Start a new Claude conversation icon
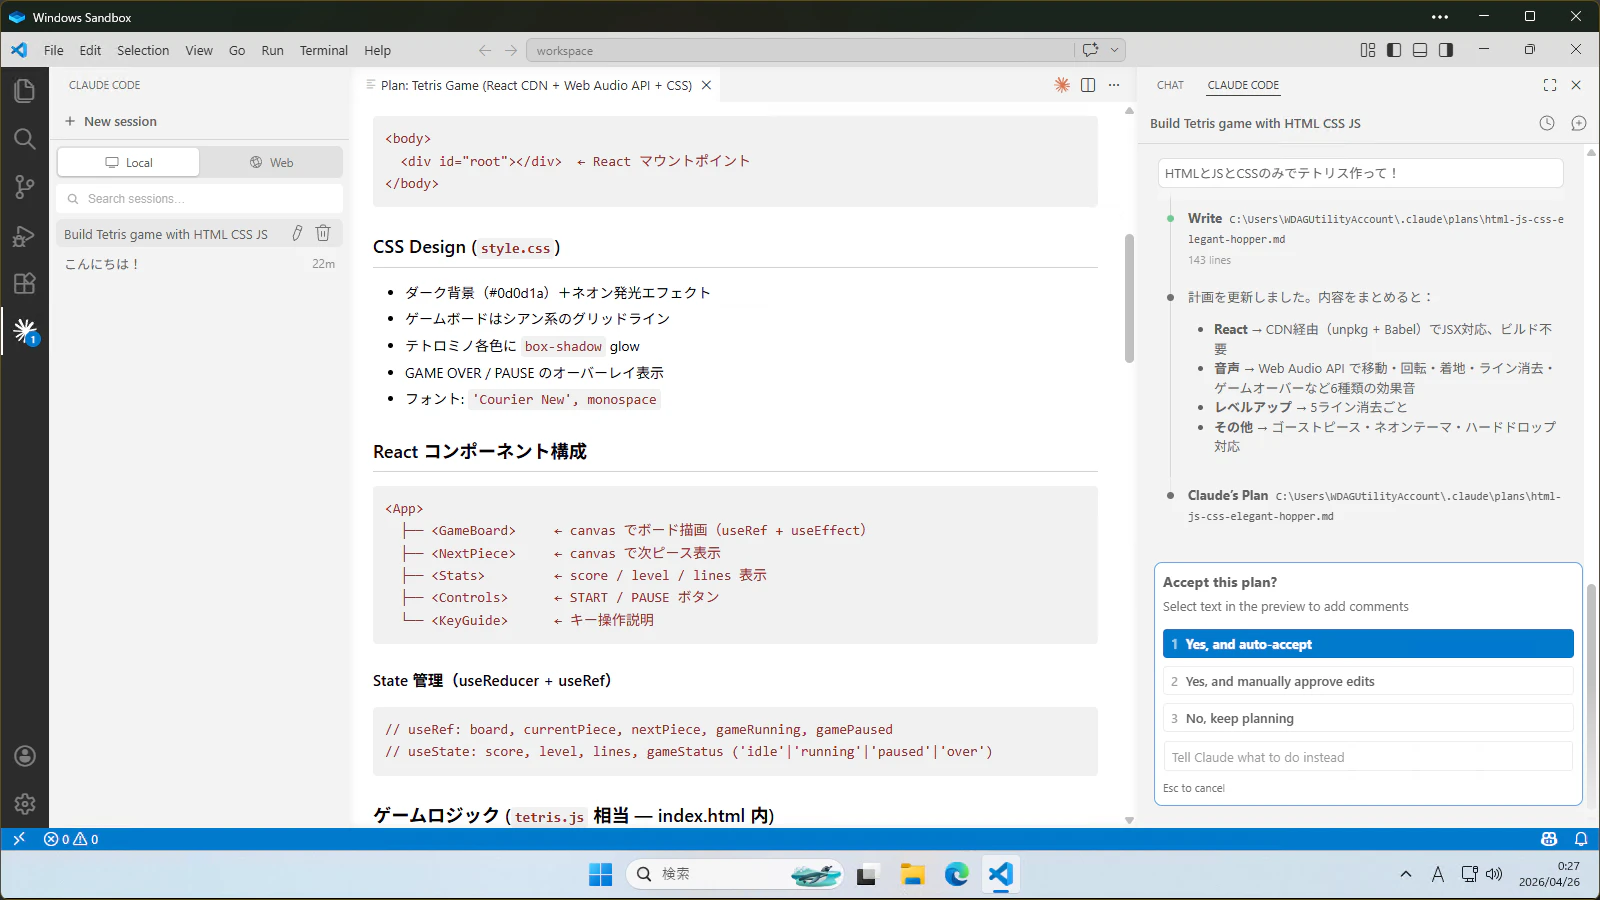Viewport: 1600px width, 900px height. 1579,123
